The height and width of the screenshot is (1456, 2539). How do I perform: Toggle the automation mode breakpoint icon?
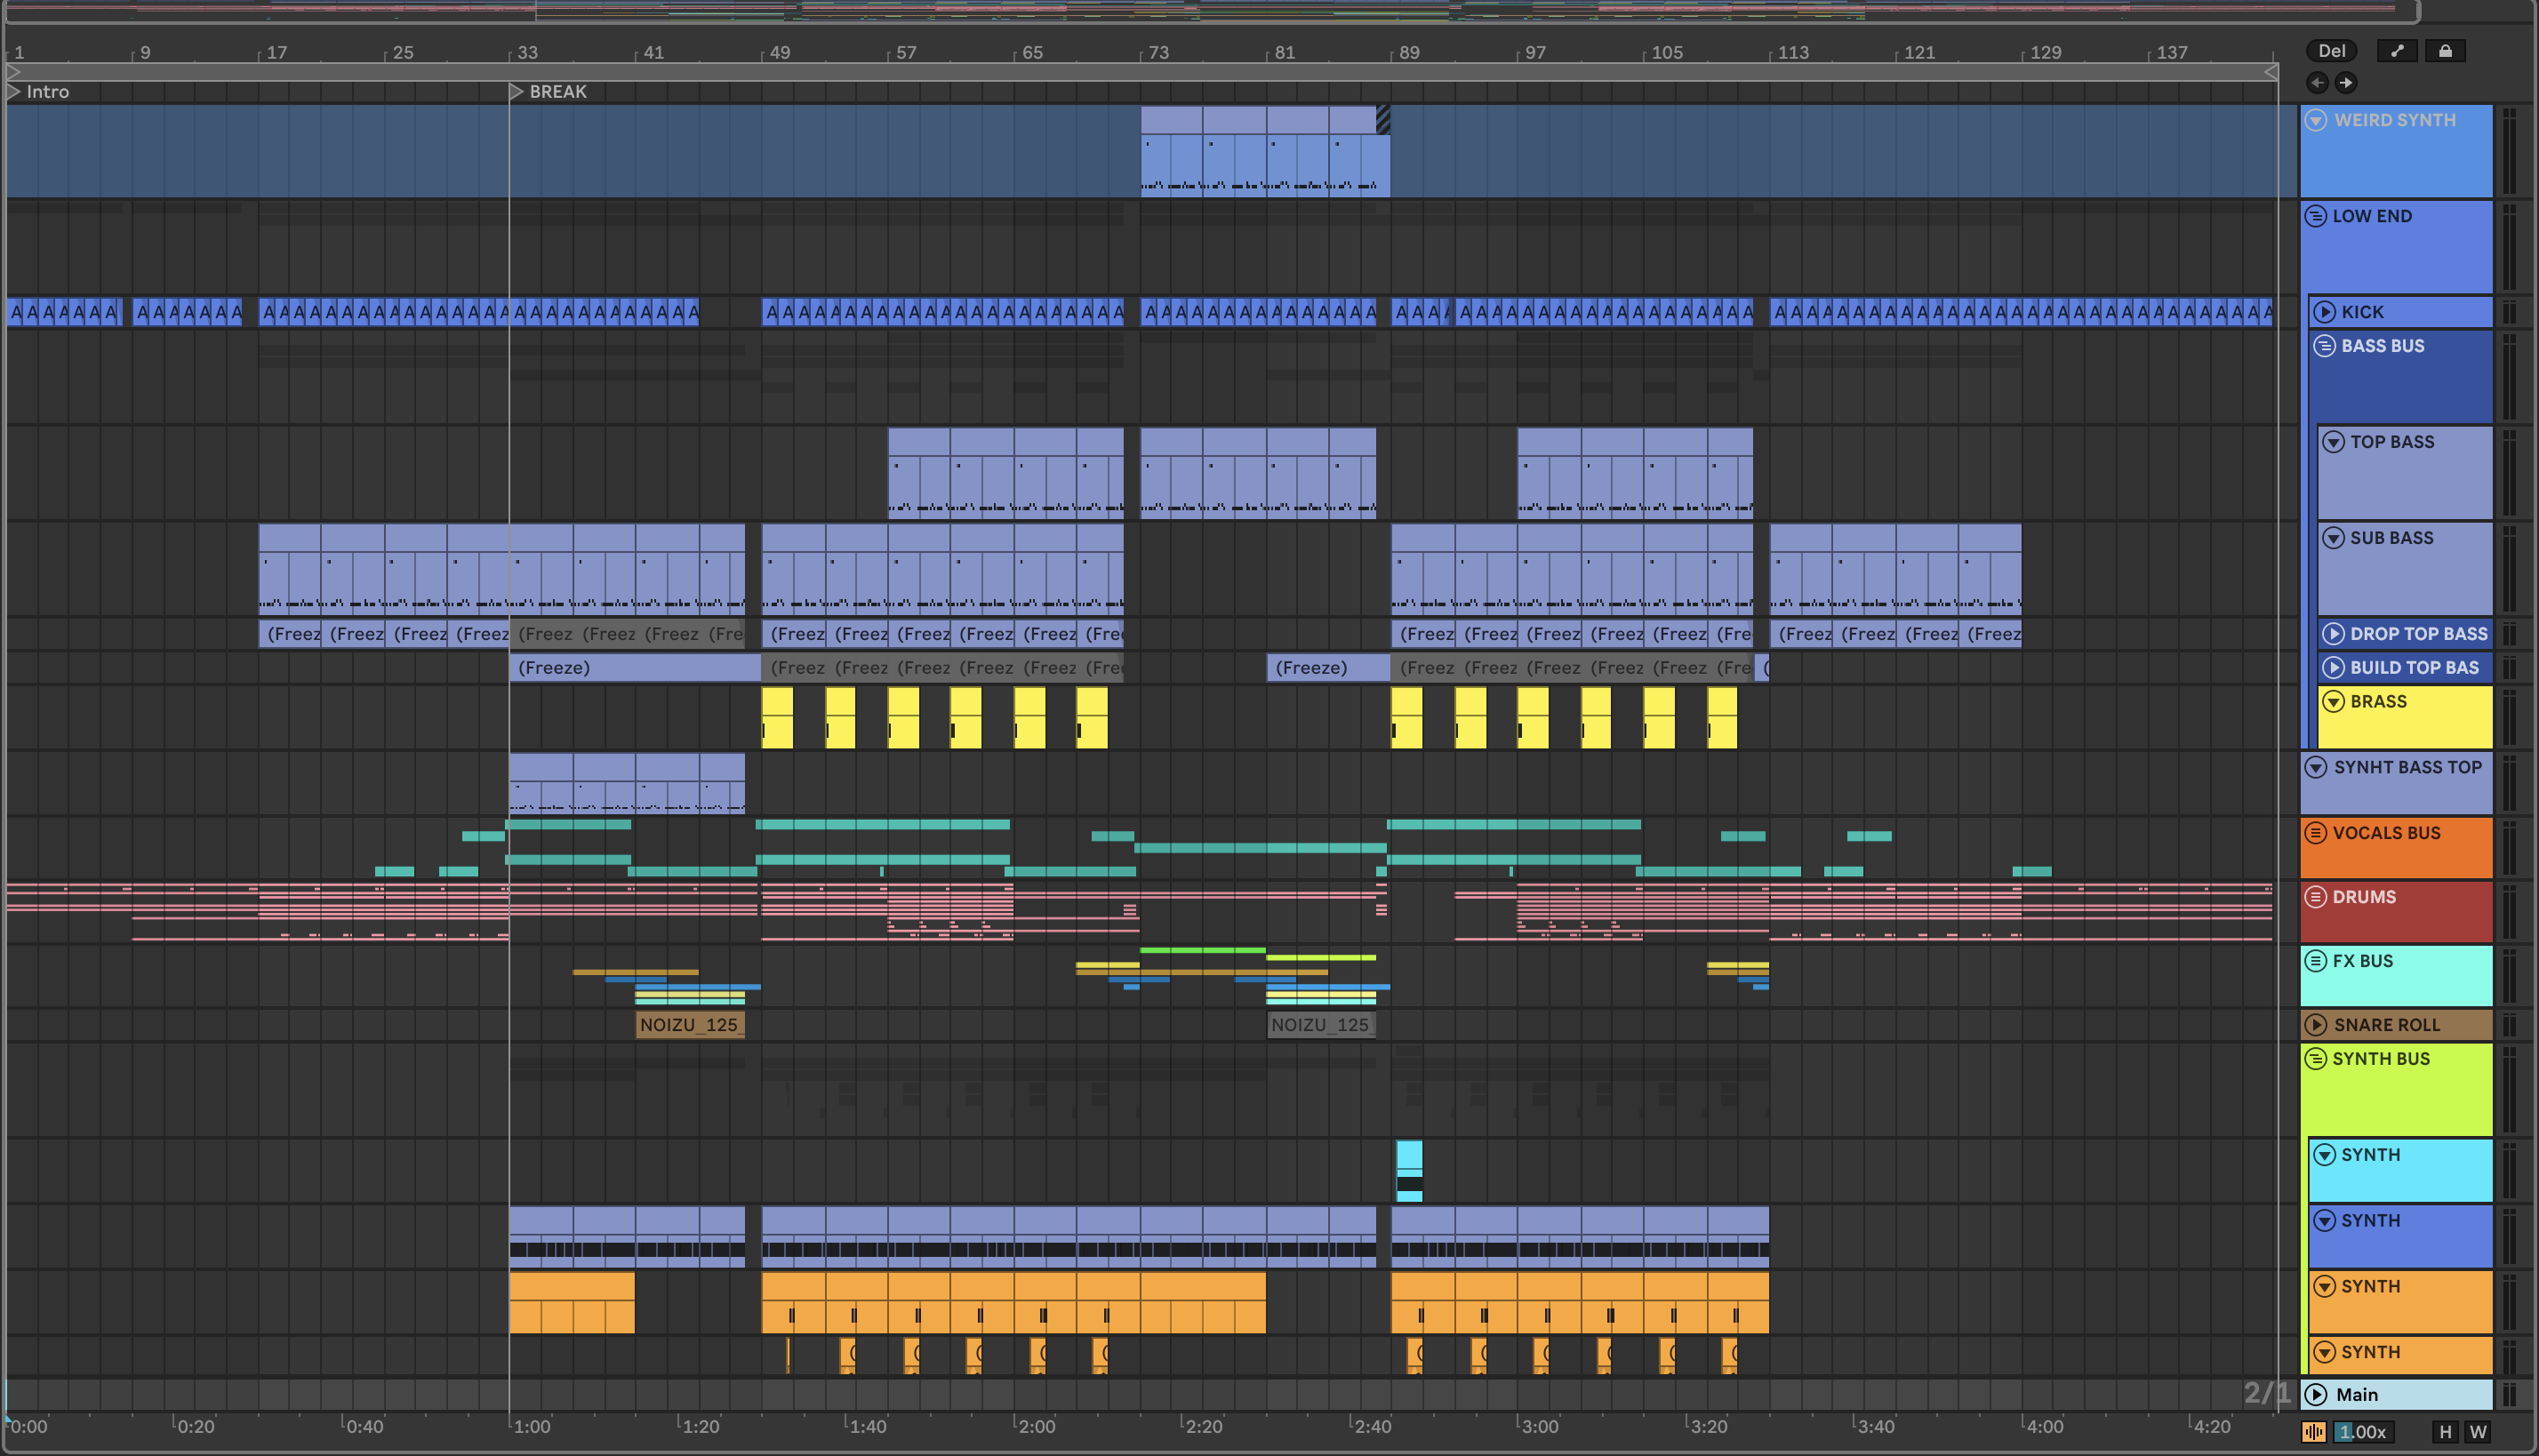(x=2397, y=51)
